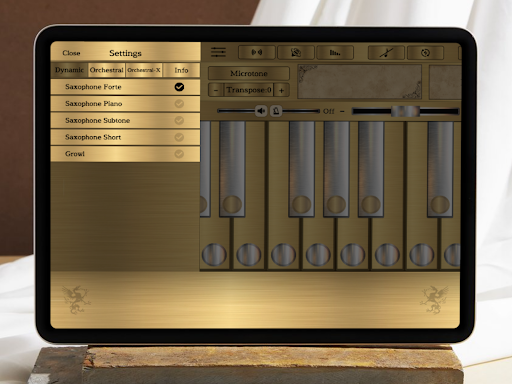Viewport: 512px width, 384px height.
Task: Switch to the Orchestral-X tab
Action: pos(144,70)
